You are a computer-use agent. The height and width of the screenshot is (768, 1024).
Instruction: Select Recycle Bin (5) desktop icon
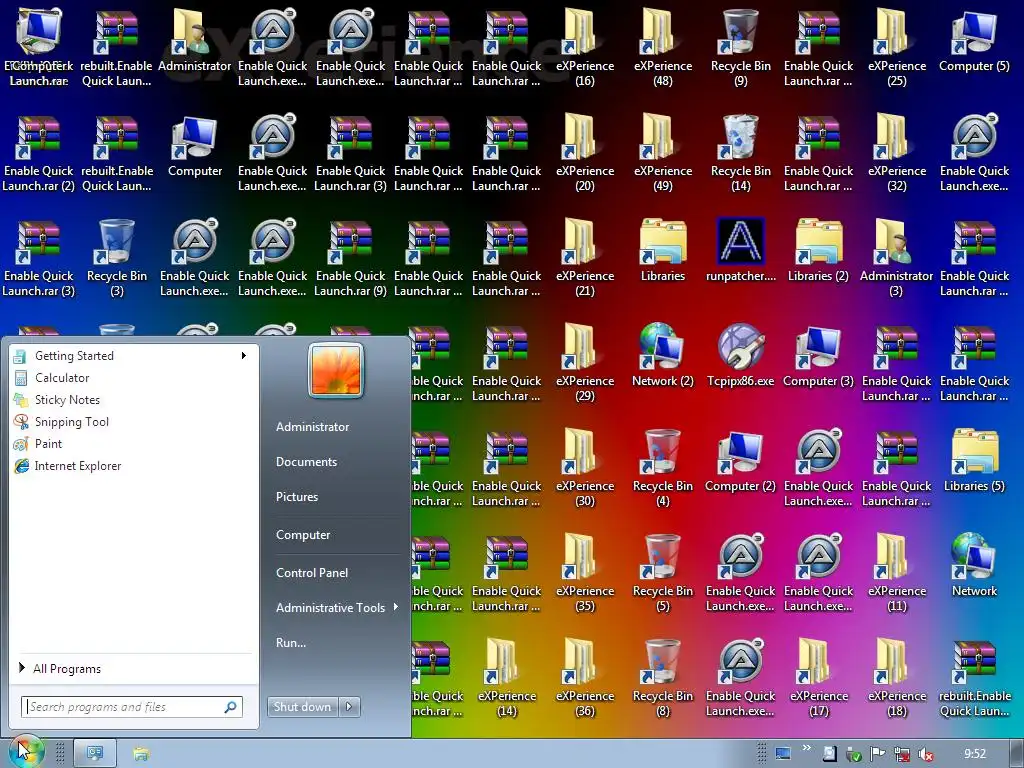tap(663, 574)
